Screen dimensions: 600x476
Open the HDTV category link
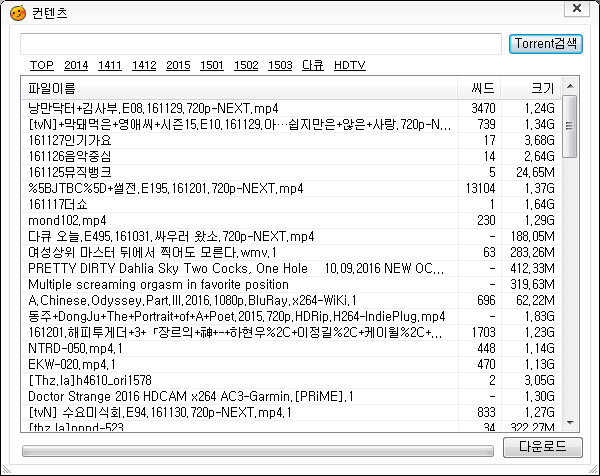coord(350,65)
